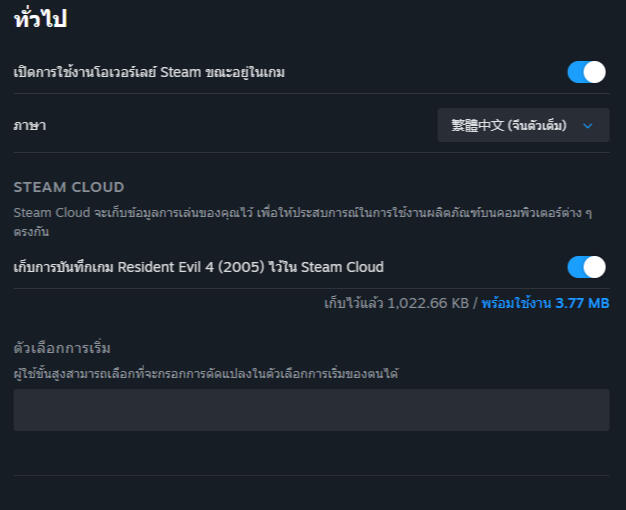The image size is (626, 510).
Task: Click the white knob on the overlay switch
Action: pos(595,72)
